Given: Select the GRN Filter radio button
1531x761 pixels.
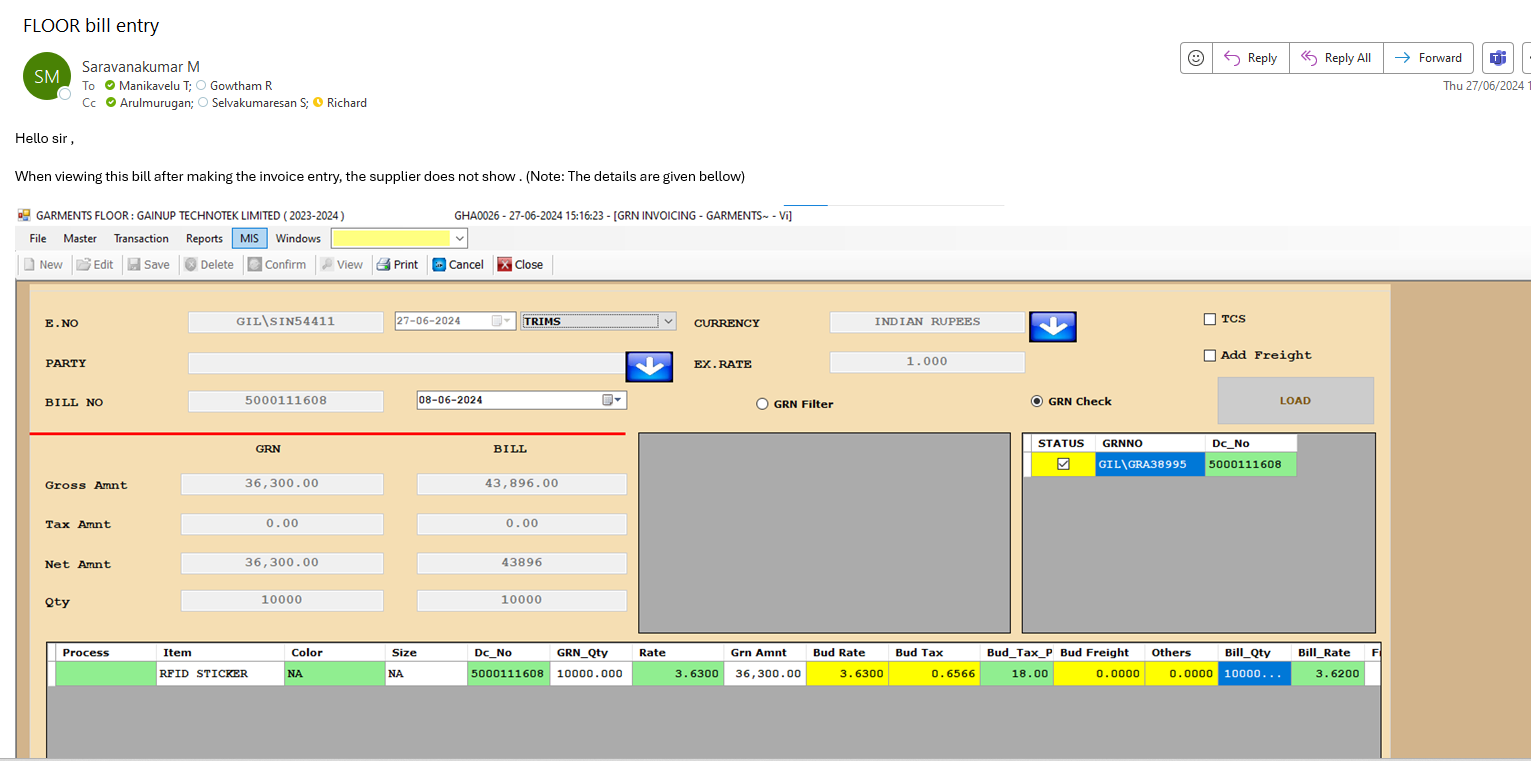Looking at the screenshot, I should [x=762, y=404].
